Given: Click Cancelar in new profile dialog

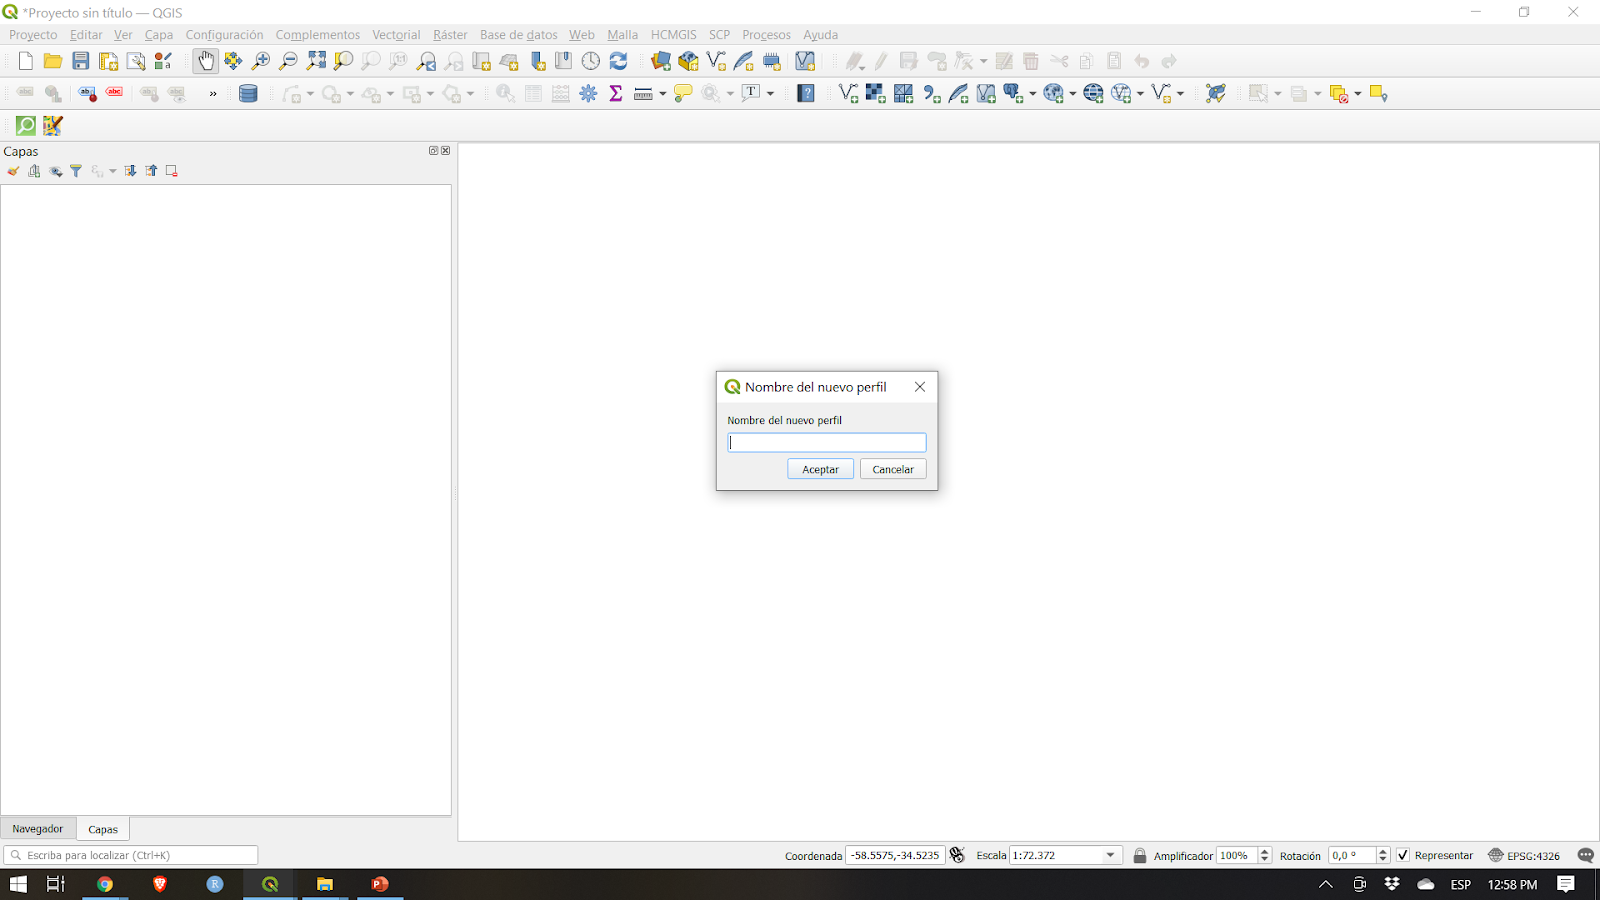Looking at the screenshot, I should (893, 469).
